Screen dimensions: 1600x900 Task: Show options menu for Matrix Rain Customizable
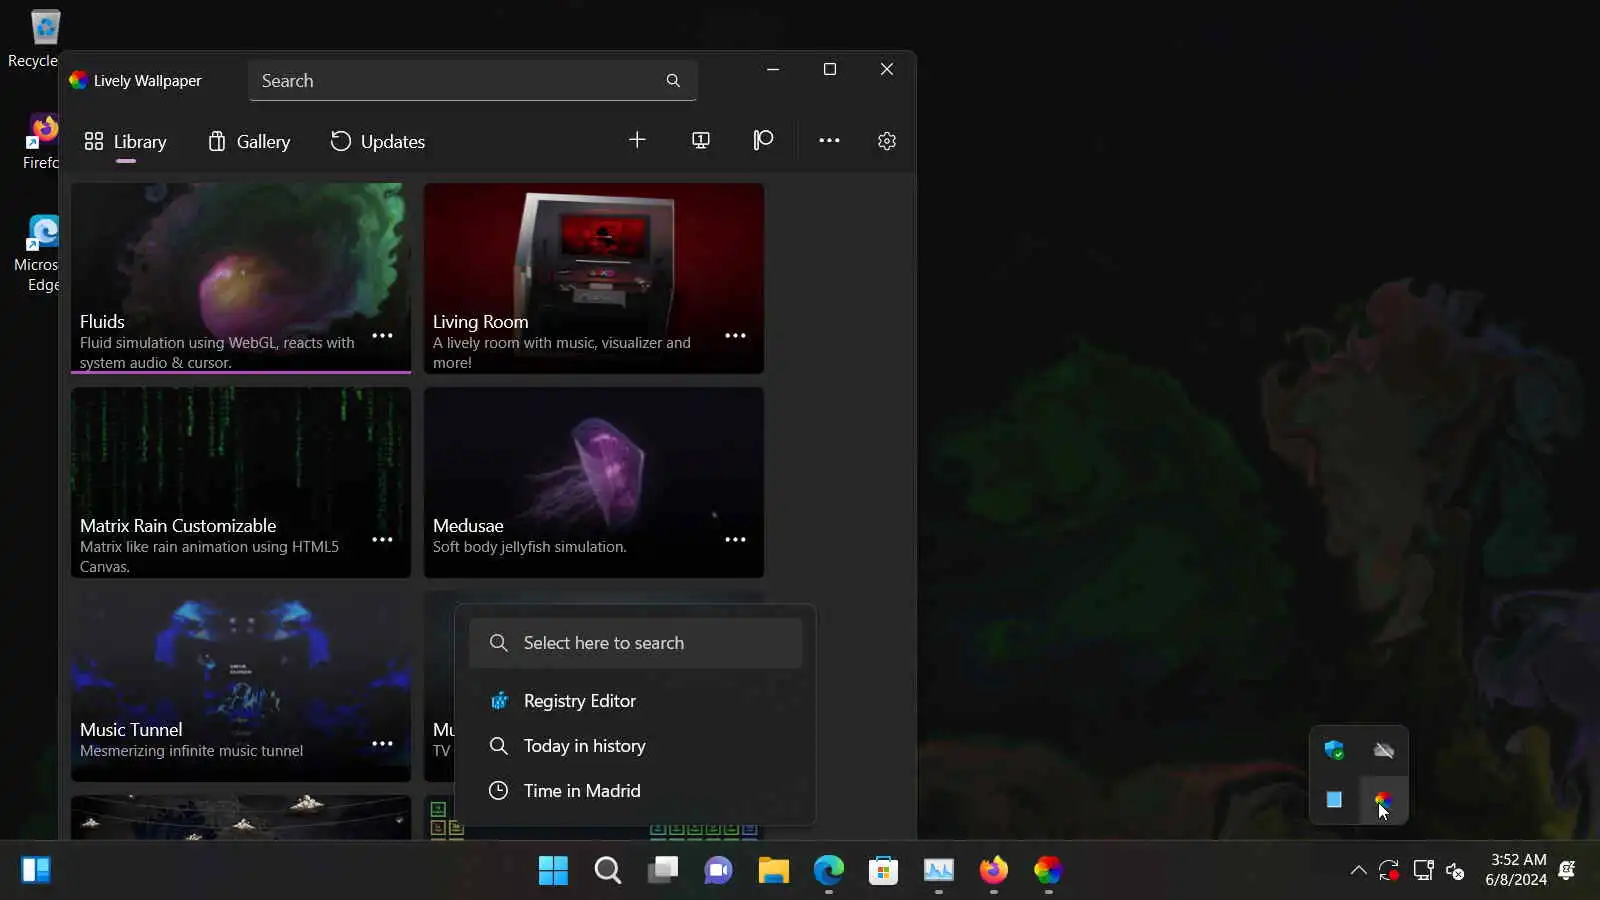coord(382,540)
